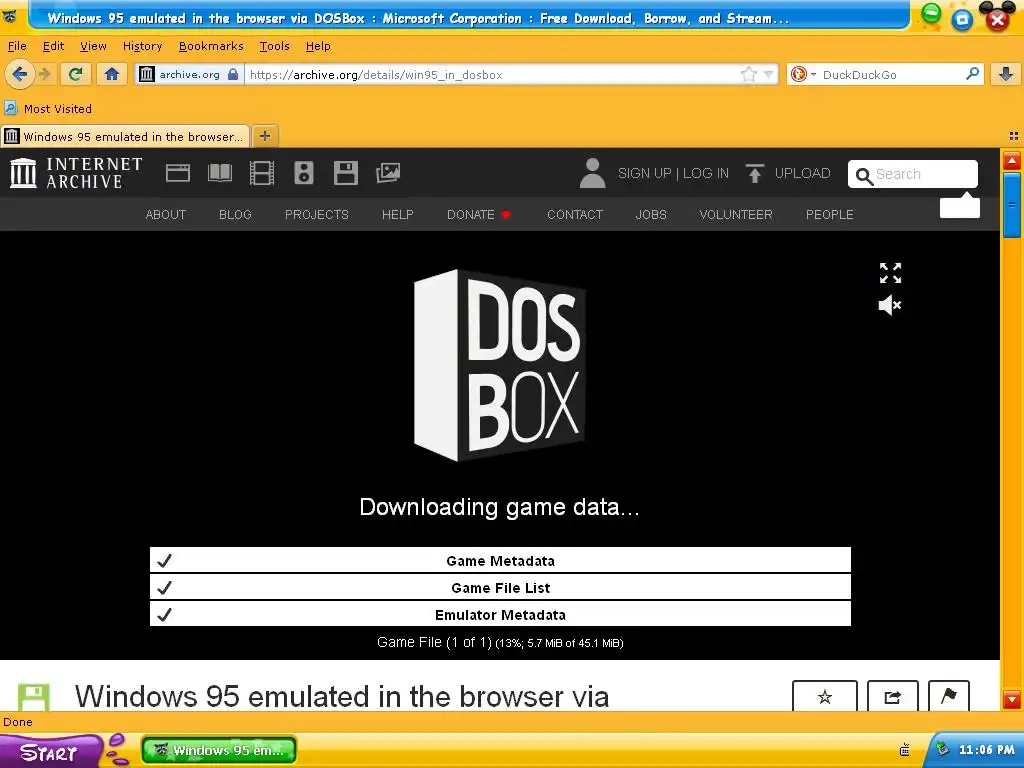Click the Internet Archive logo
The width and height of the screenshot is (1024, 768).
coord(76,173)
